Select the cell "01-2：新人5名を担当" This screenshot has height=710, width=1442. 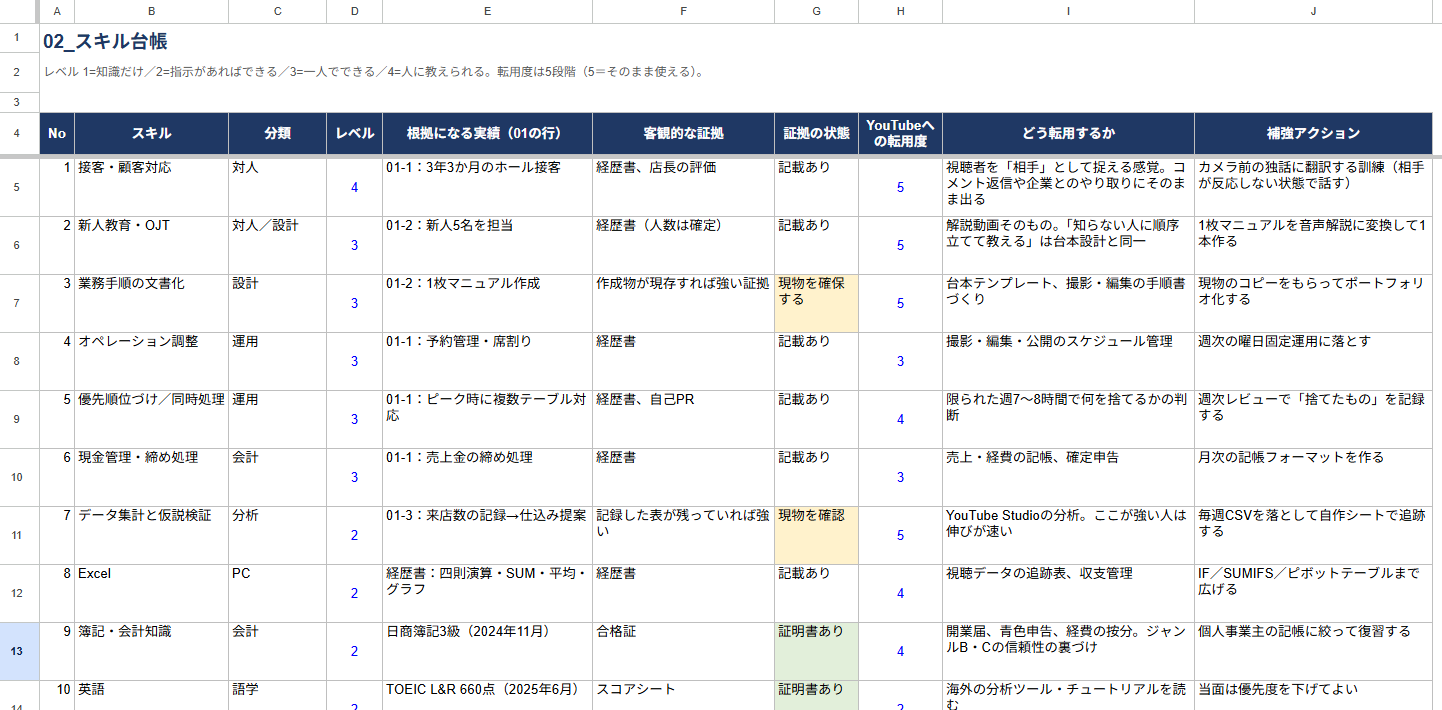487,245
